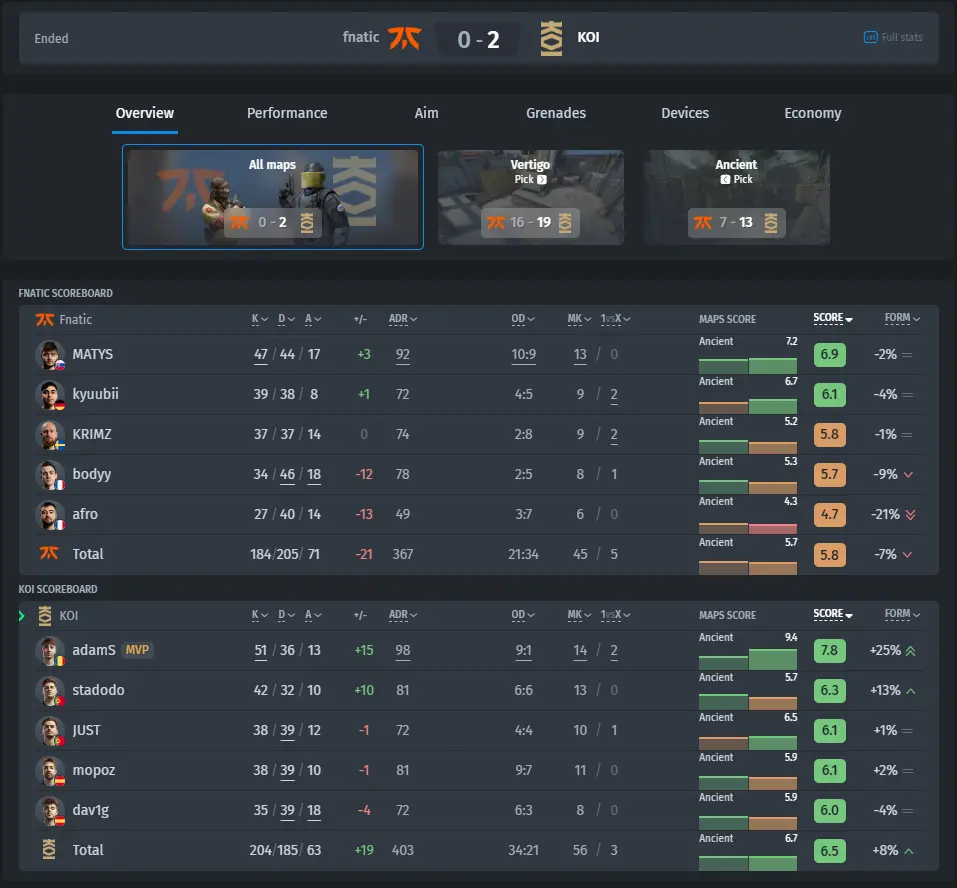Click MATYS's green 6.9 score badge

click(x=829, y=355)
